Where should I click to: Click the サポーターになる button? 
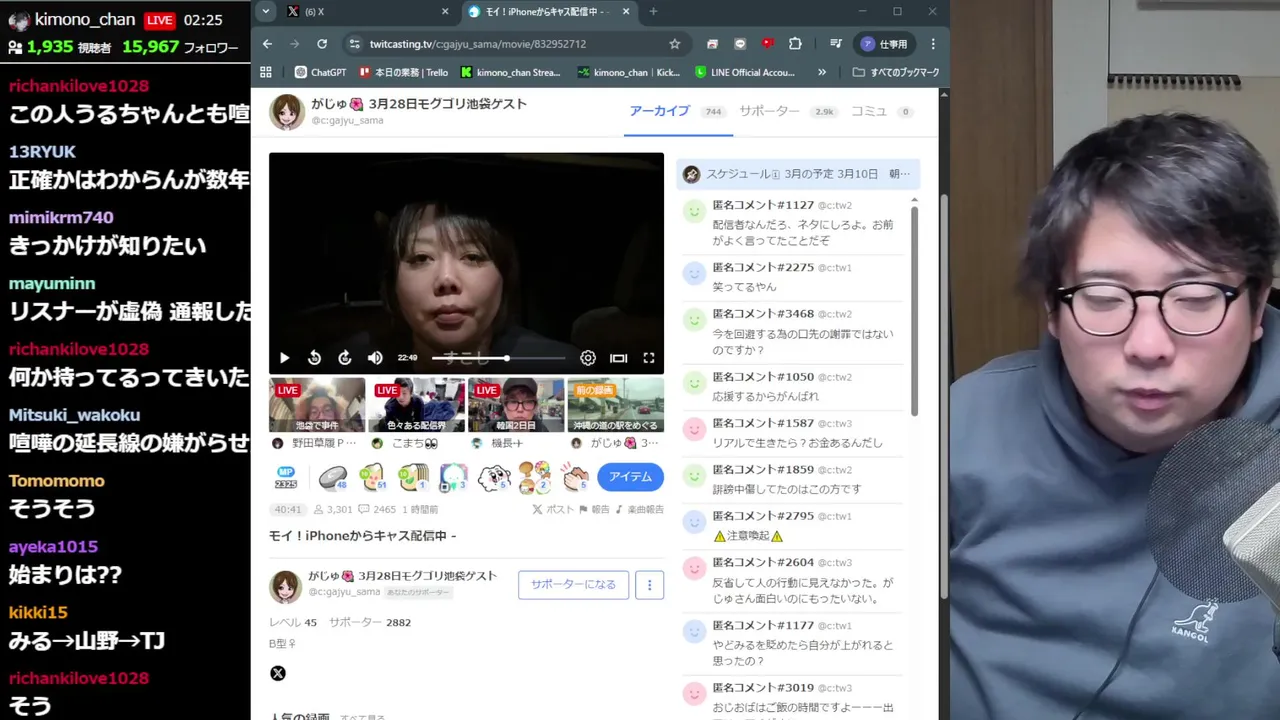click(x=573, y=584)
